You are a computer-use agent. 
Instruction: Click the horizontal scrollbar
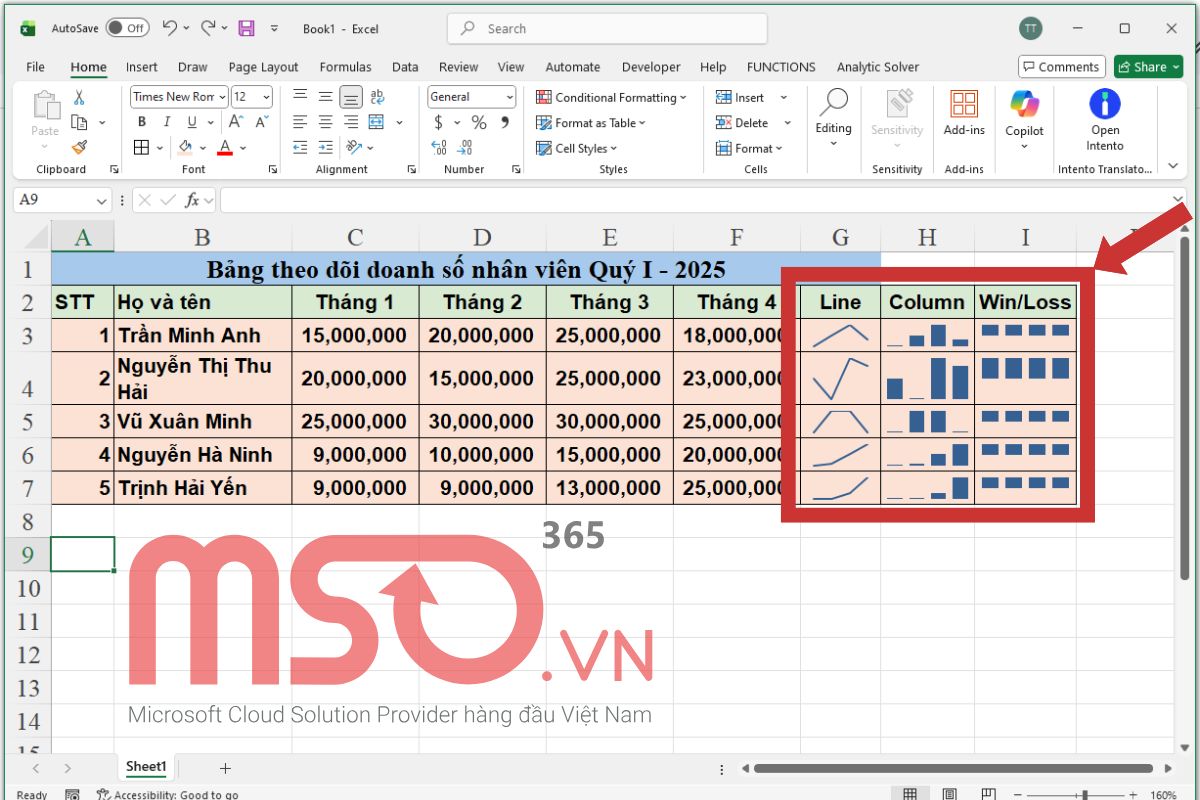pos(953,768)
